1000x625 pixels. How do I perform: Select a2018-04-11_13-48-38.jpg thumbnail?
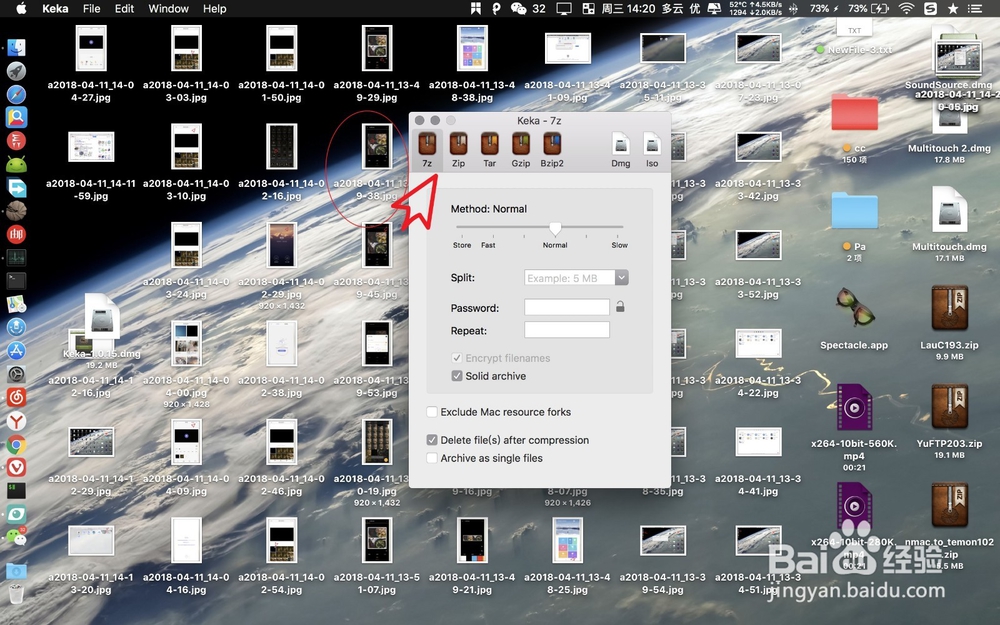[472, 48]
